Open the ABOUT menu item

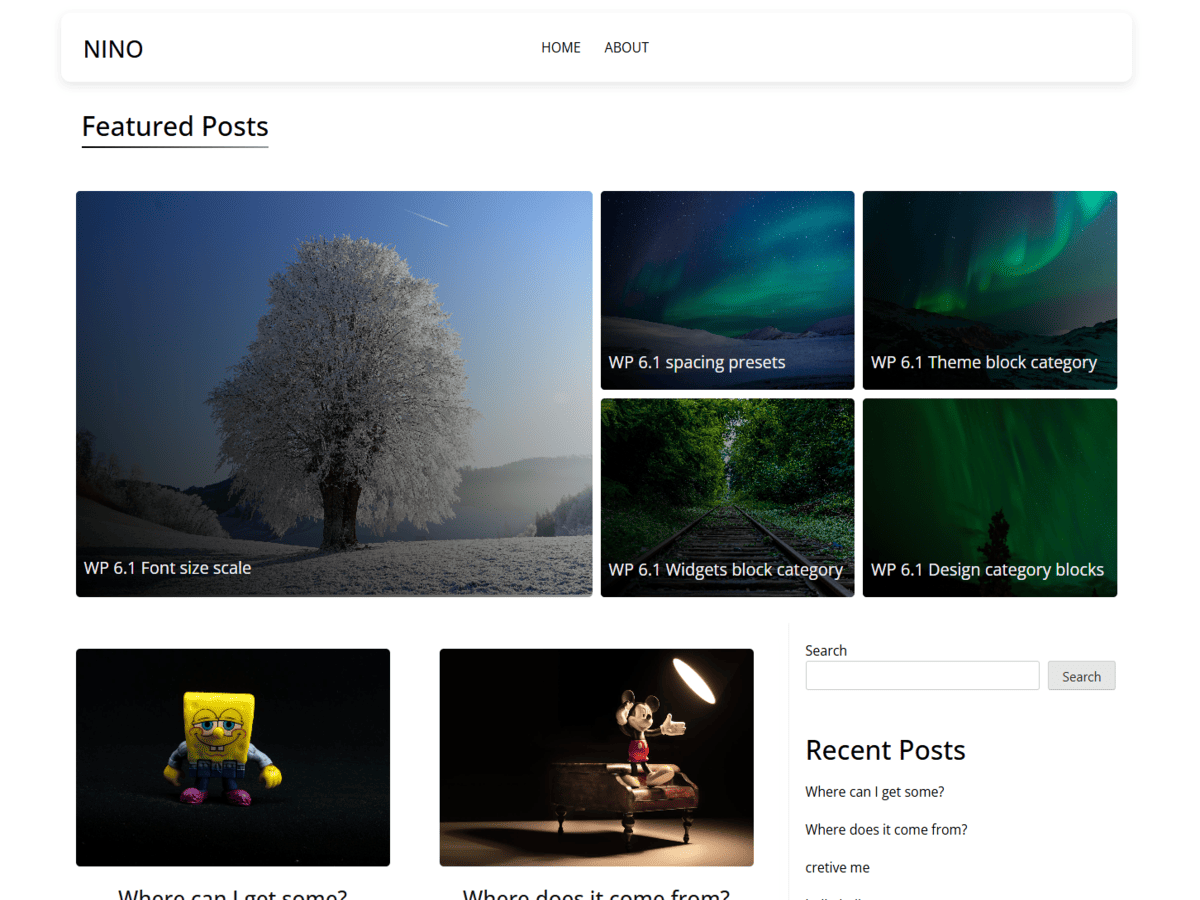pyautogui.click(x=626, y=47)
